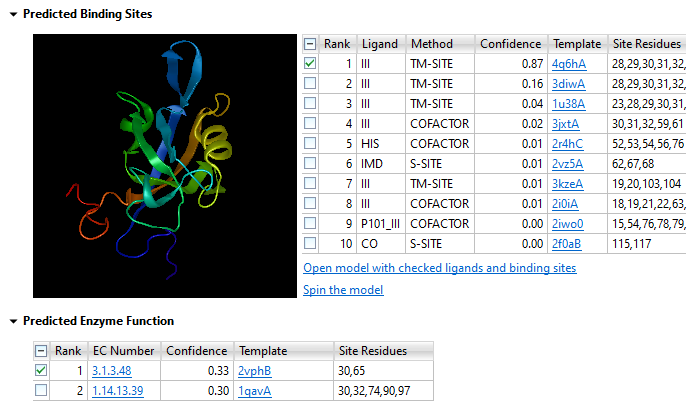This screenshot has width=686, height=401.
Task: Open EC number link 3.1.3.48
Action: click(112, 371)
